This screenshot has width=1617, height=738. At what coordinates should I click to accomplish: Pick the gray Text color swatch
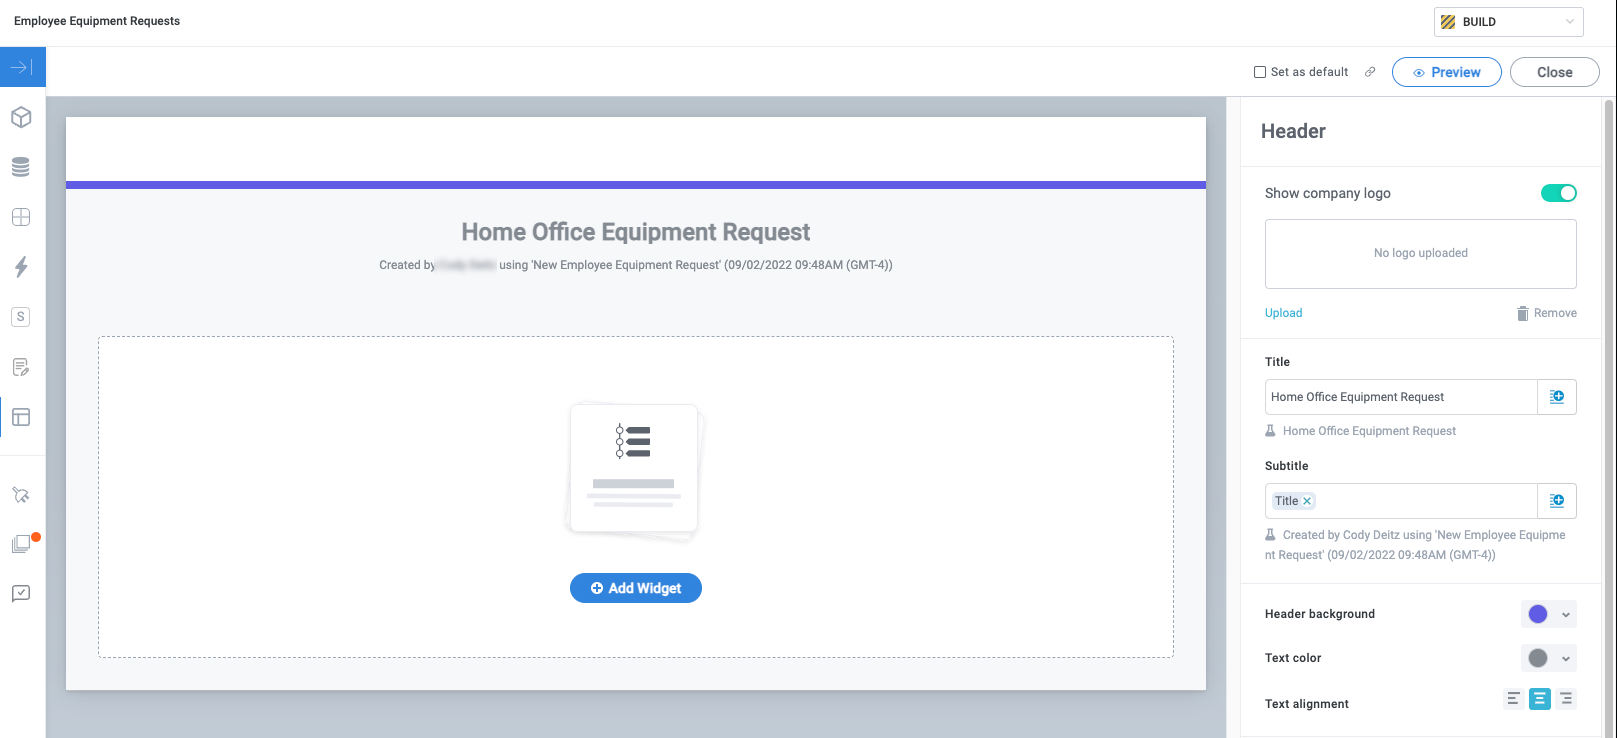(1538, 658)
